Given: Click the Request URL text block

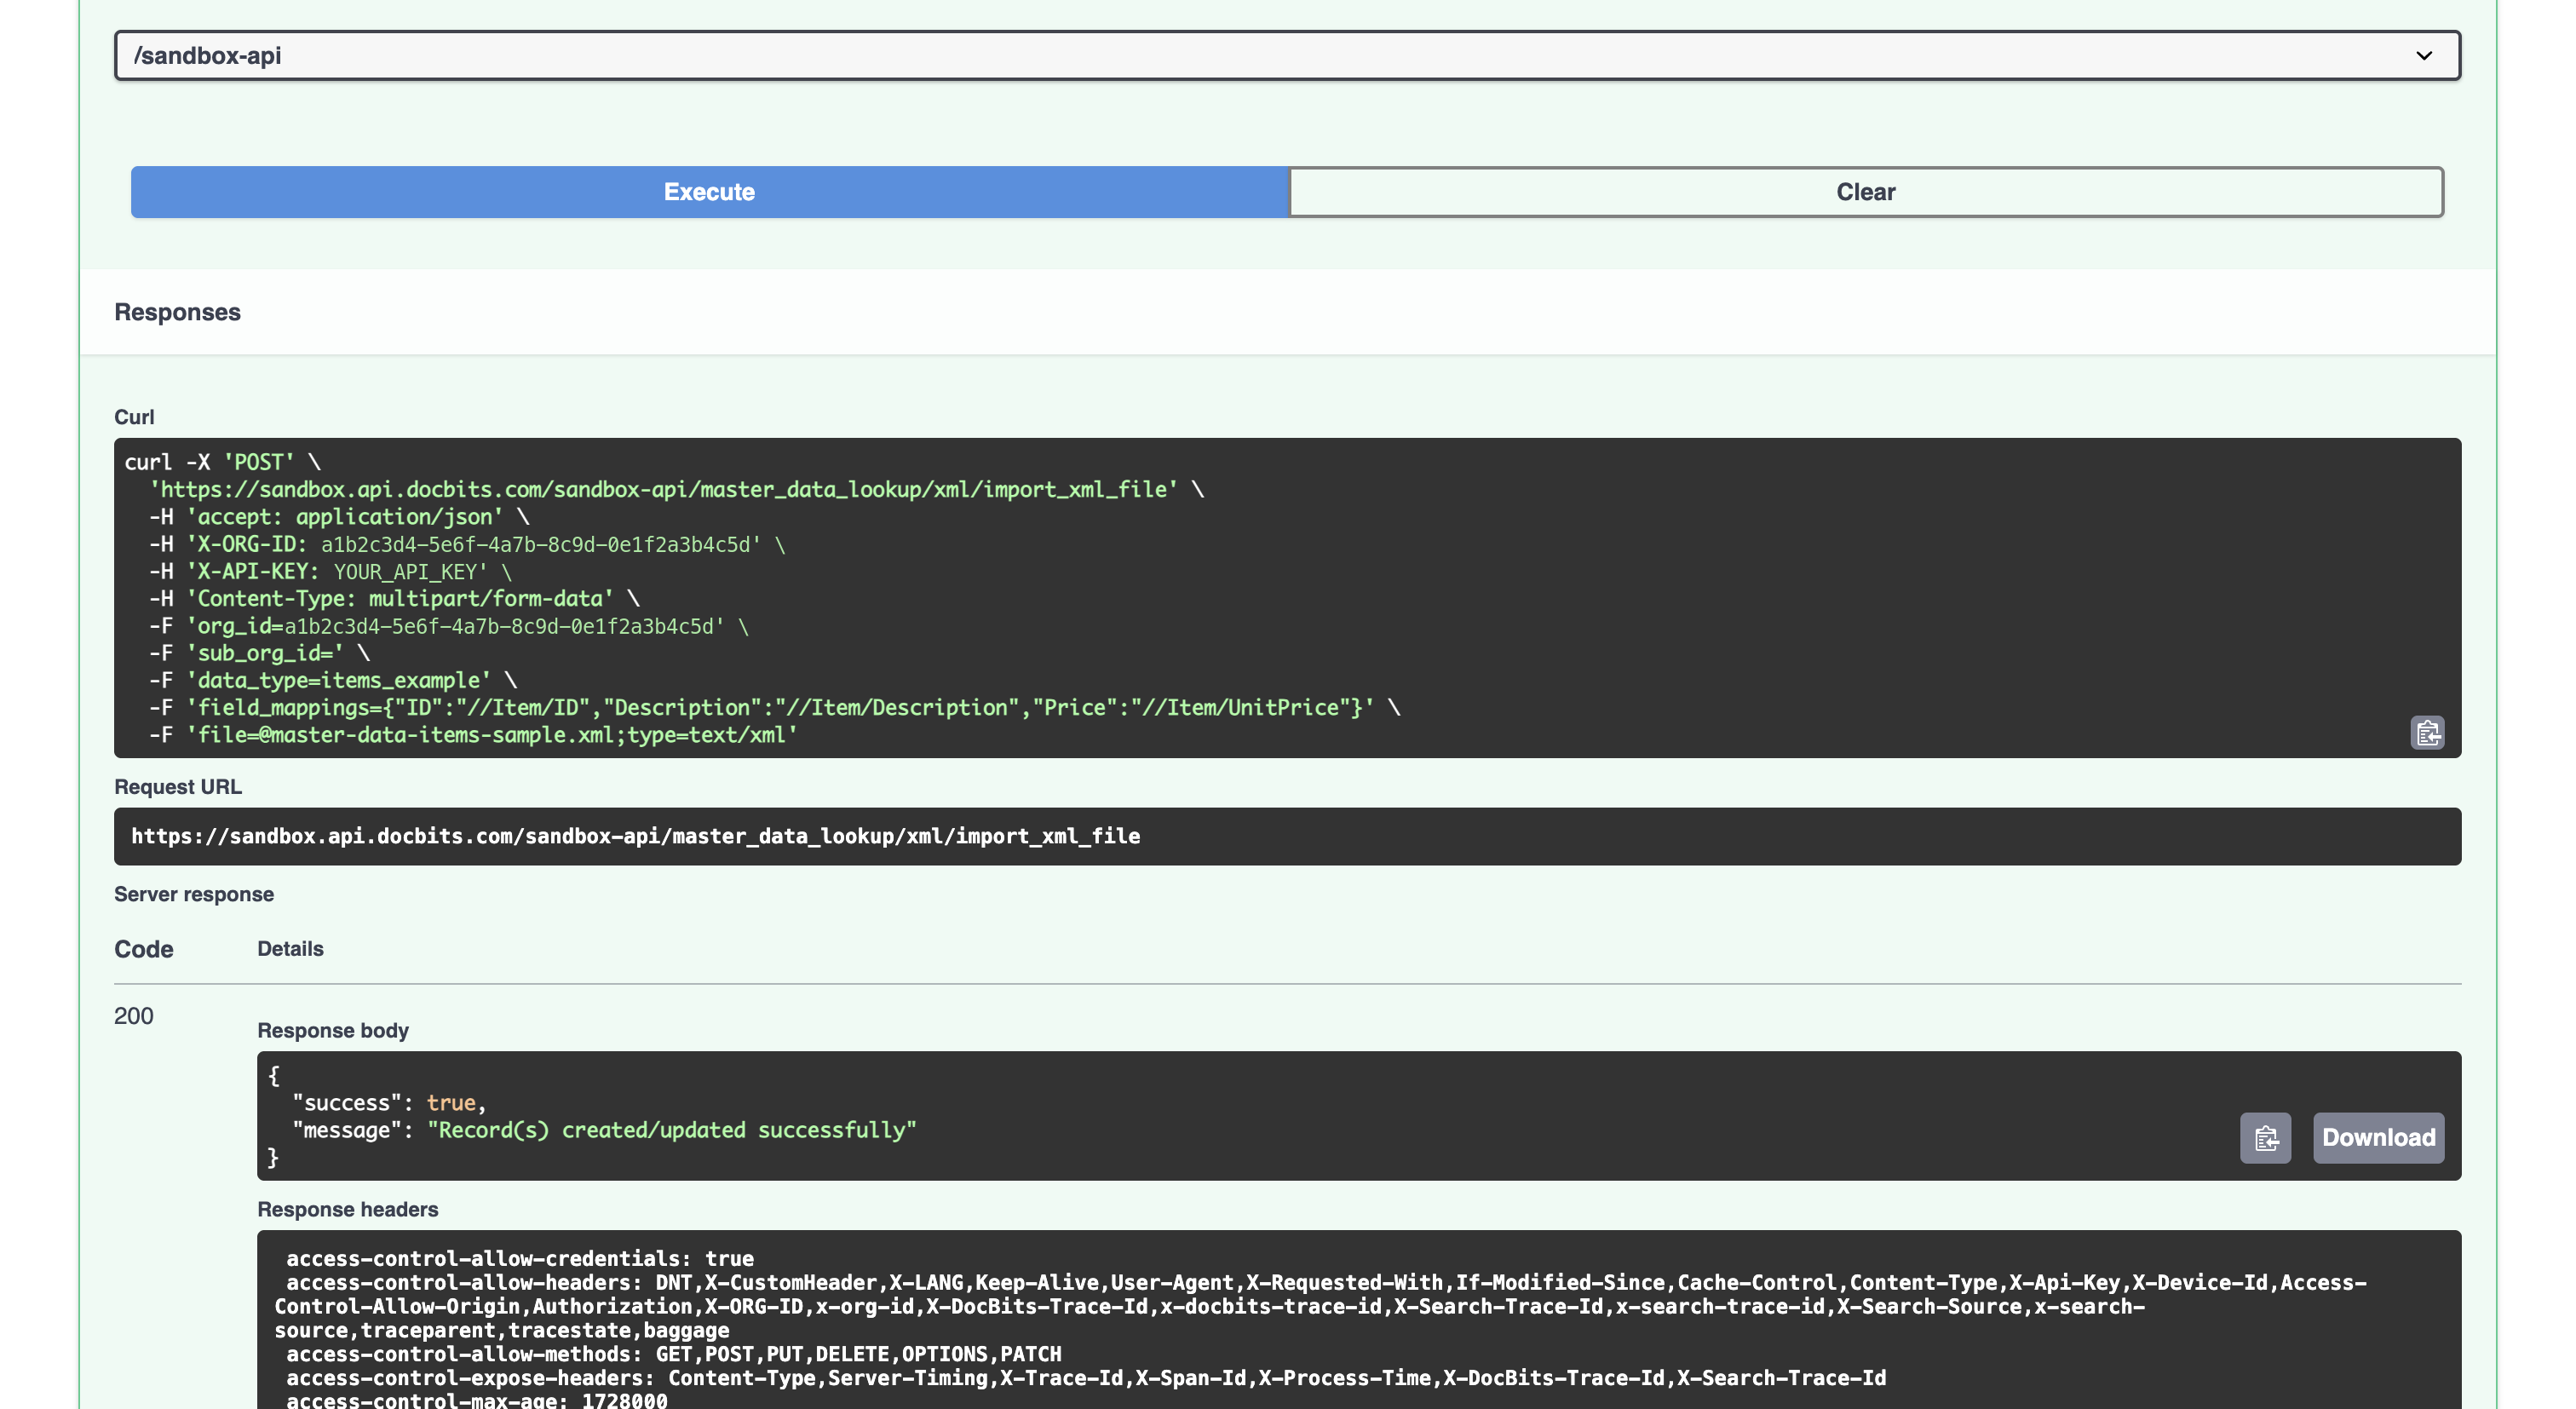Looking at the screenshot, I should click(x=1287, y=836).
